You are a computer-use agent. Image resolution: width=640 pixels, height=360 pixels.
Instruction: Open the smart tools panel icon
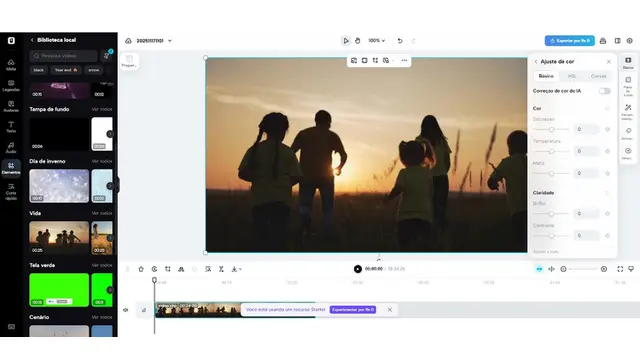click(x=628, y=111)
